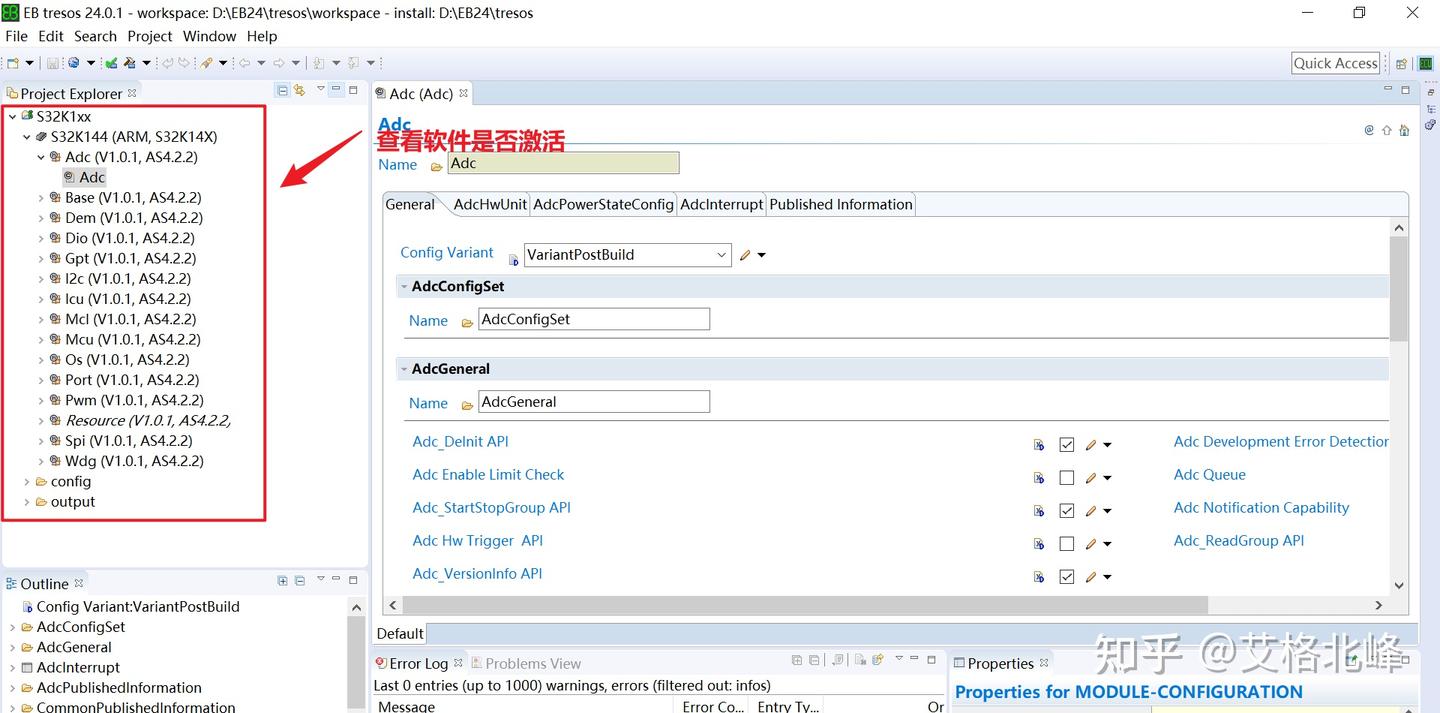Click the pencil icon beside Config Variant

point(745,255)
